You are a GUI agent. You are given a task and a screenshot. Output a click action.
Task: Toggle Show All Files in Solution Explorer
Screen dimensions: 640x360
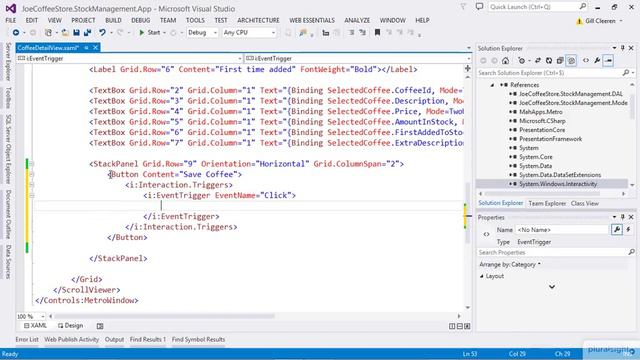[571, 61]
